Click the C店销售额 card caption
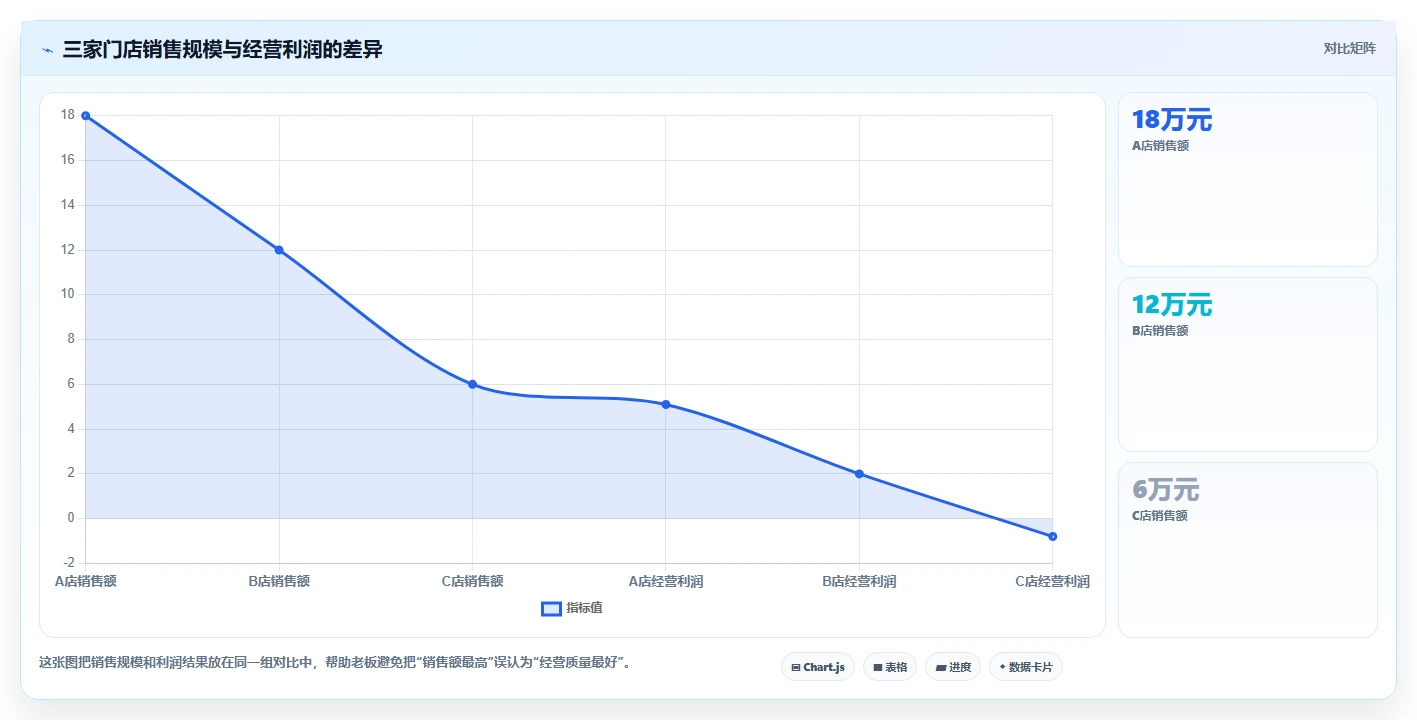1417x720 pixels. 1160,516
